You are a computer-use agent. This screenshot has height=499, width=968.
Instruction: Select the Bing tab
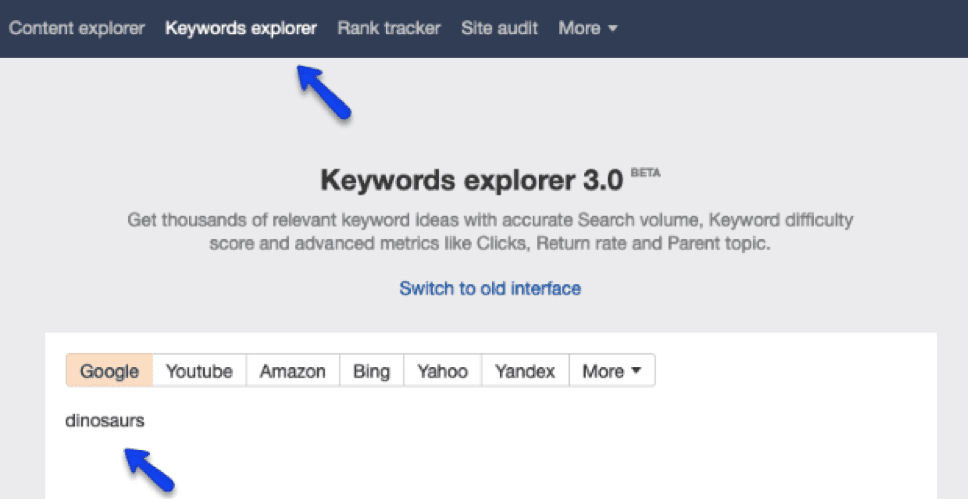371,371
